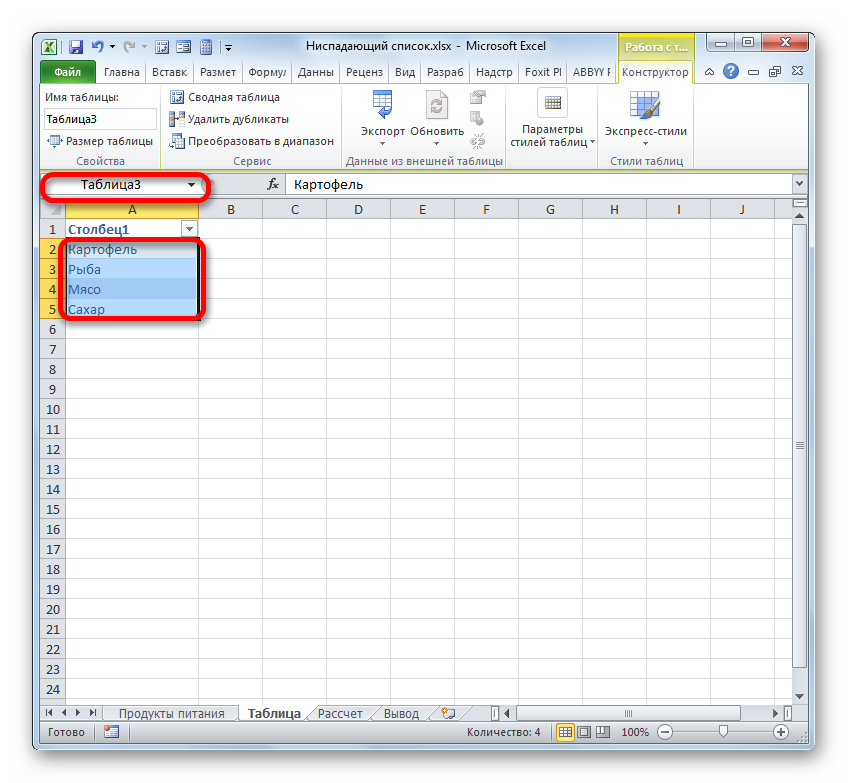Viewport: 848px width, 783px height.
Task: Go to first sheet navigation arrow
Action: click(50, 713)
